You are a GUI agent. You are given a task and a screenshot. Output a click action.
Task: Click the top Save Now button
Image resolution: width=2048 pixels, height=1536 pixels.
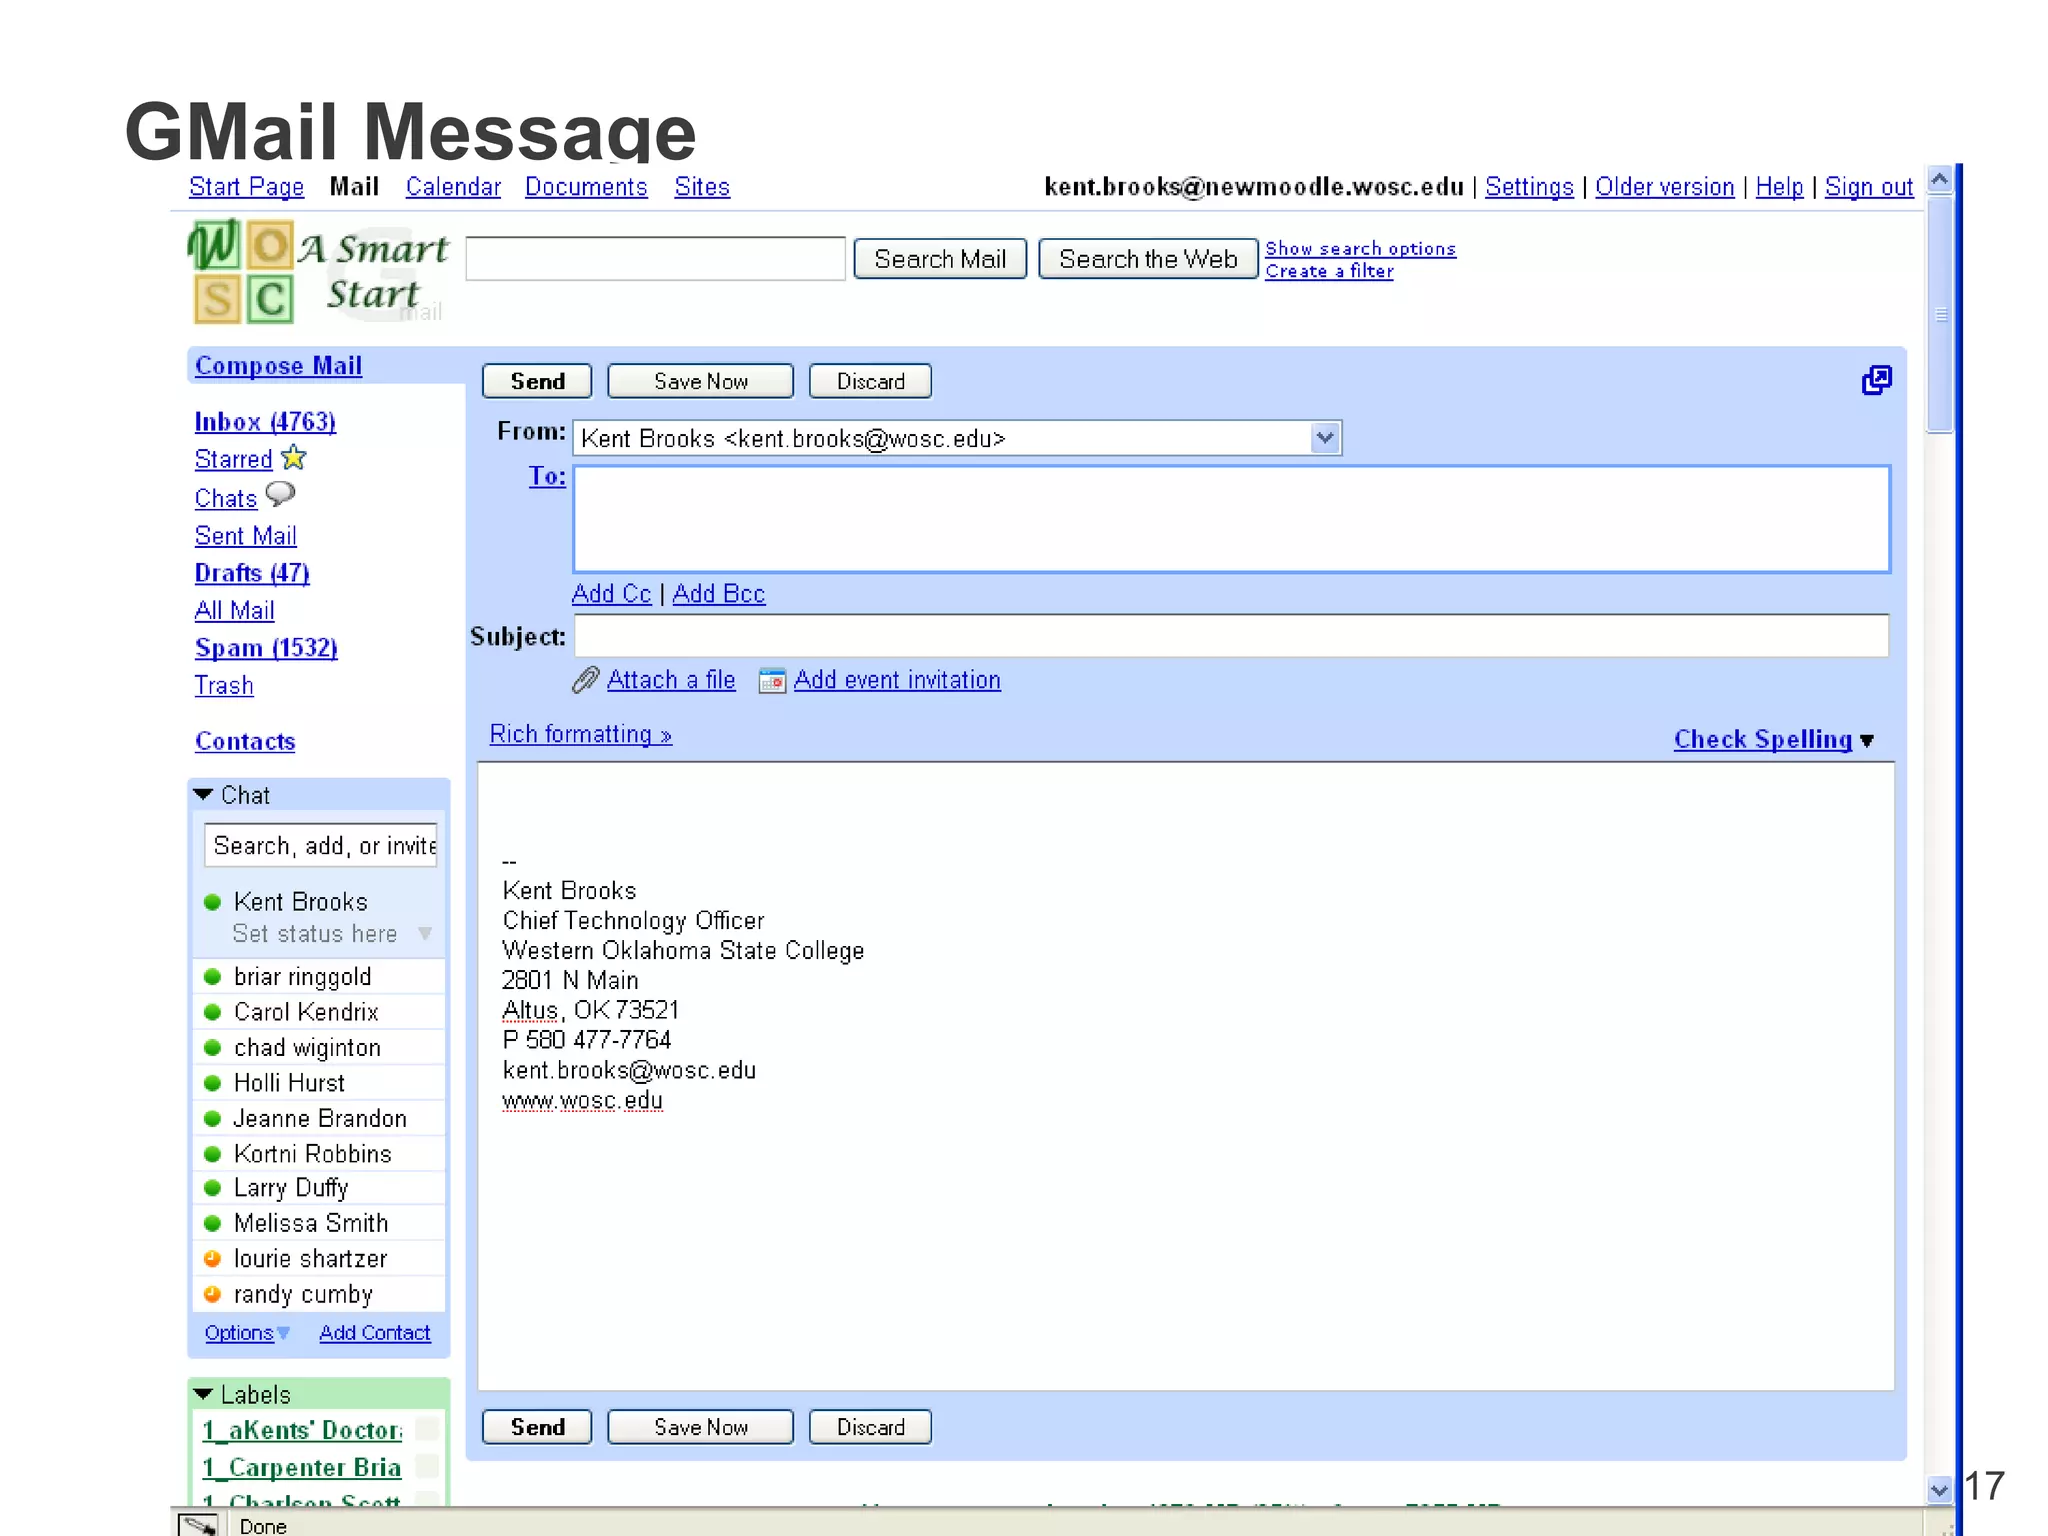point(701,381)
